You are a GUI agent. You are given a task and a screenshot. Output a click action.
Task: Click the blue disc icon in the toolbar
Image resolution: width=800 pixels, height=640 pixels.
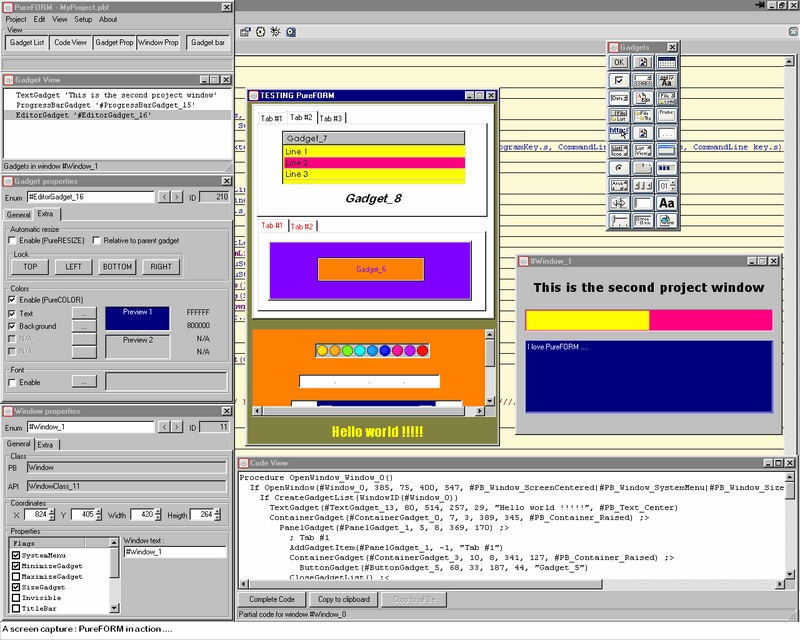tap(291, 32)
